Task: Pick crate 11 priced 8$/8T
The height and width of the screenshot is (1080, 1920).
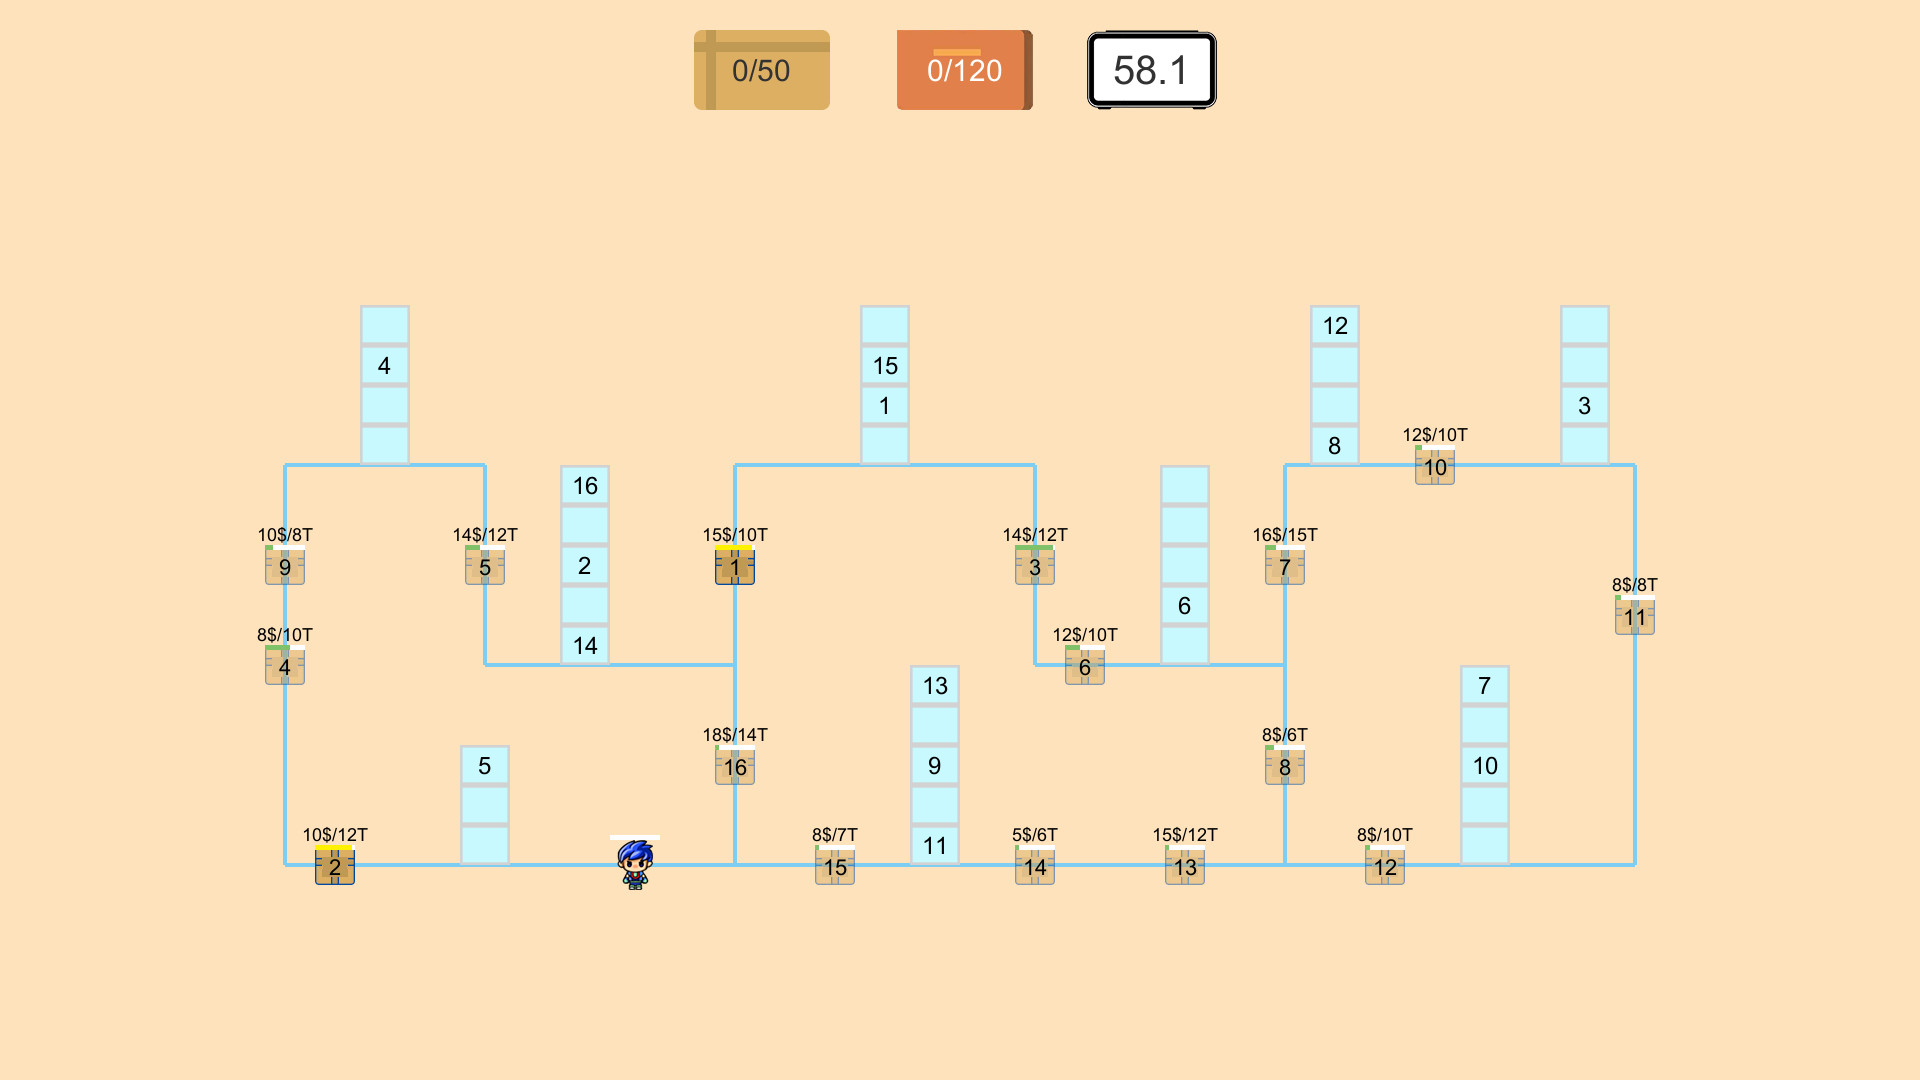Action: [1634, 617]
